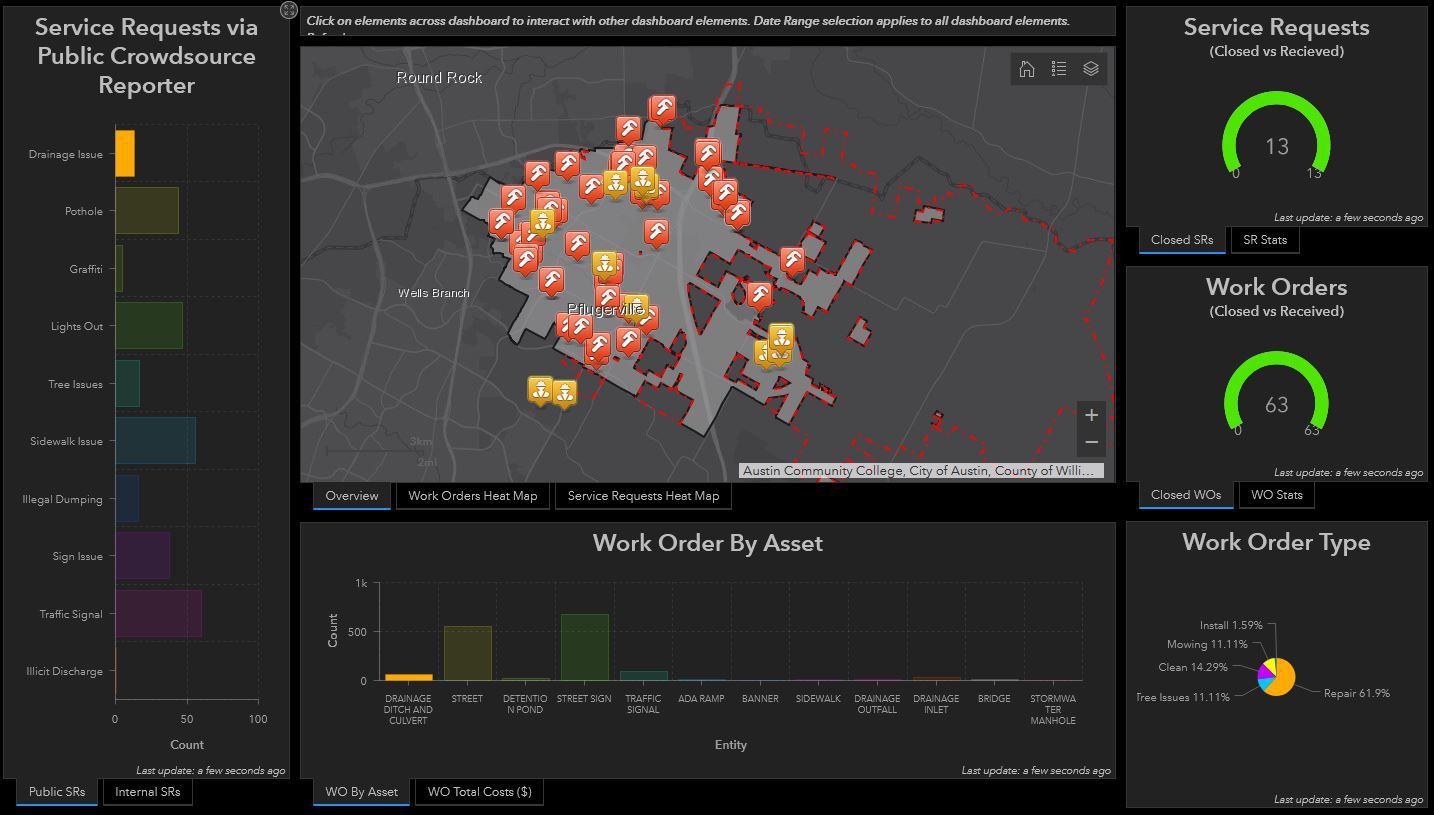
Task: Switch to the Internal SRs tab
Action: (x=148, y=792)
